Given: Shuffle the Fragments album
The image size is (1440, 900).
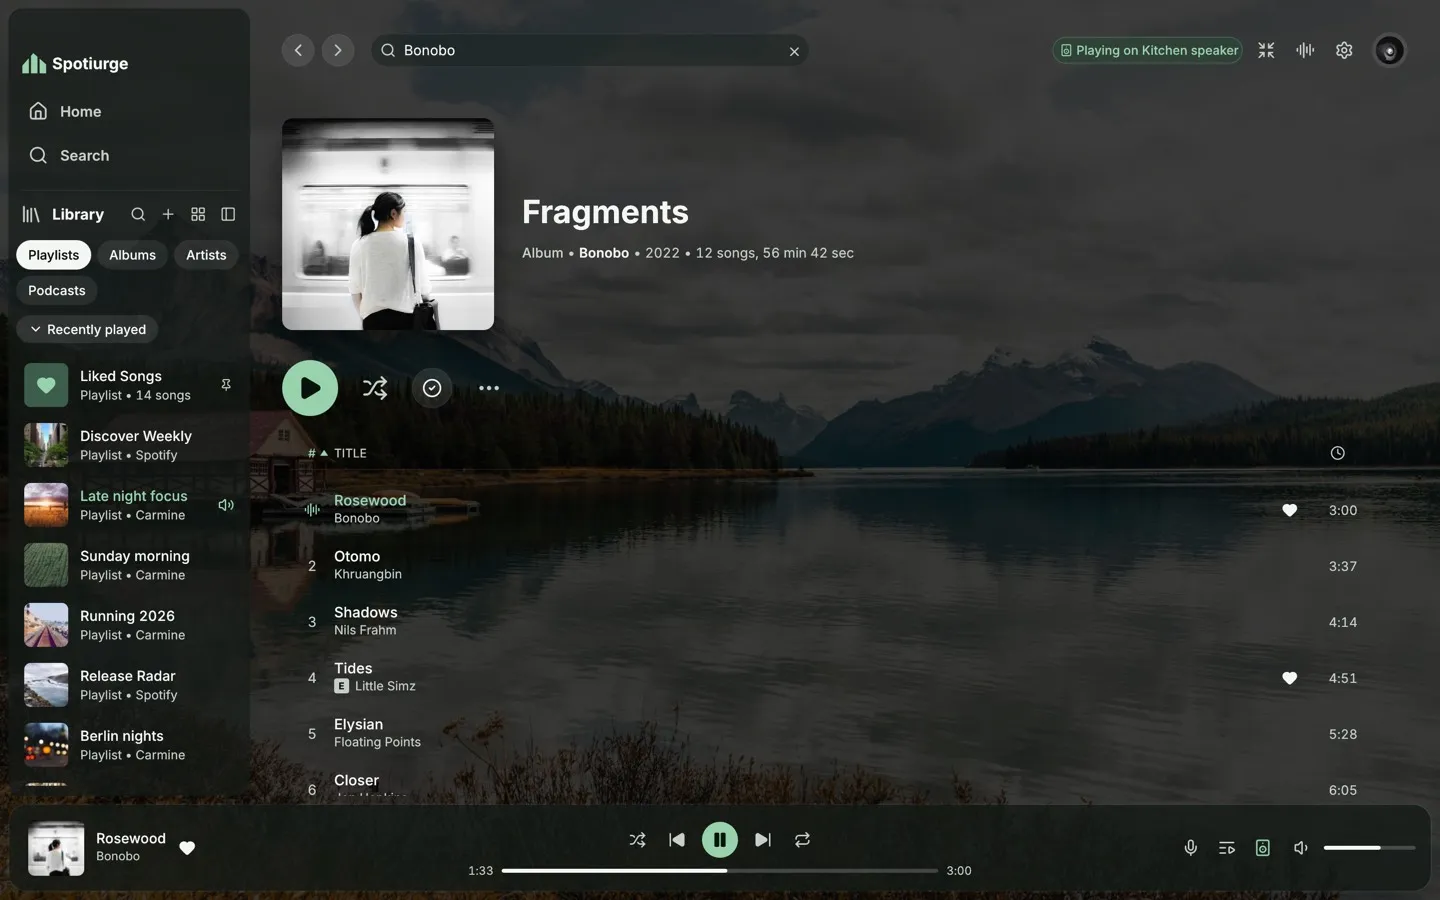Looking at the screenshot, I should [x=375, y=388].
